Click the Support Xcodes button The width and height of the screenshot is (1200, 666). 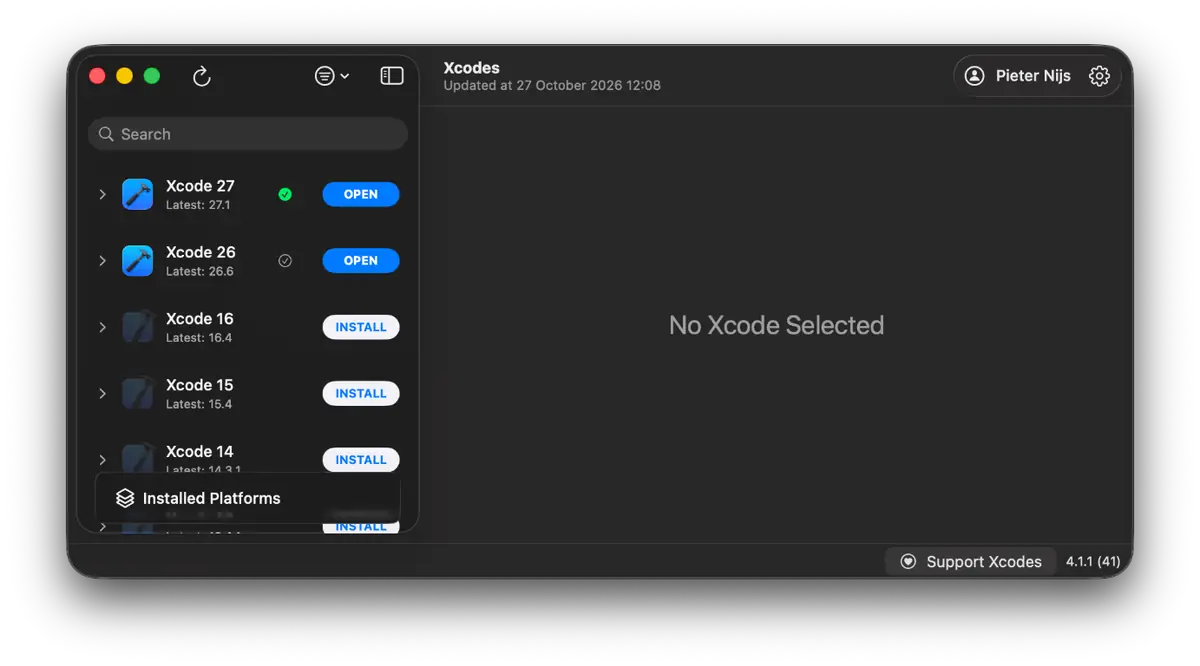pyautogui.click(x=971, y=562)
